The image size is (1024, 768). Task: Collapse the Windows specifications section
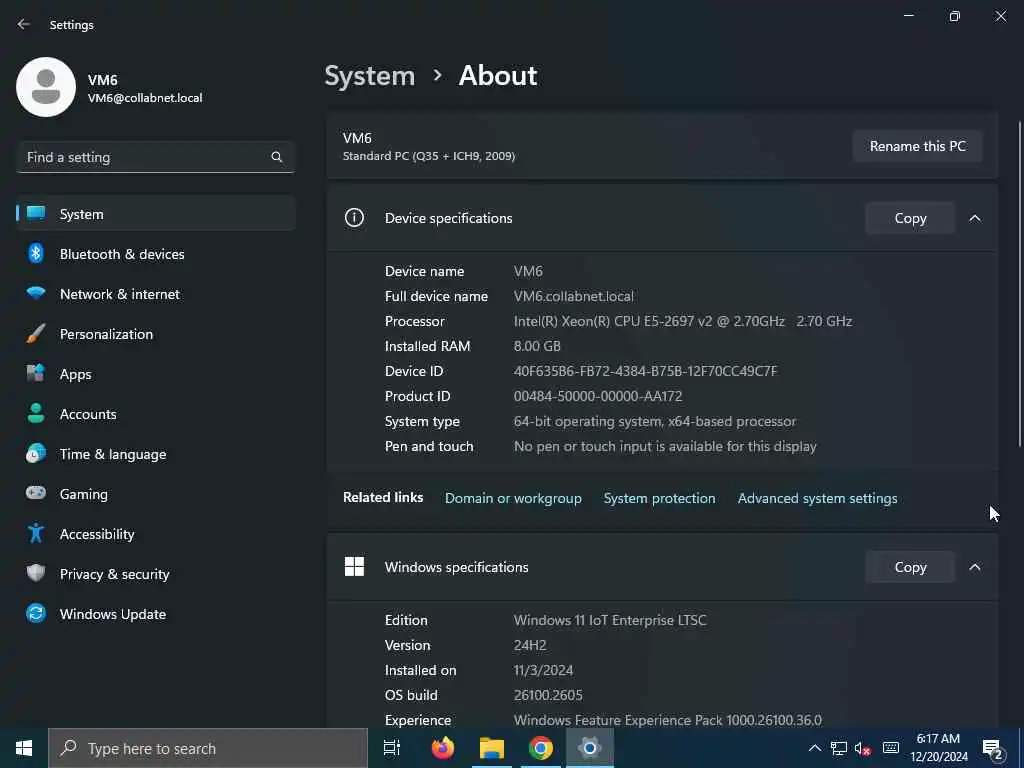pos(974,567)
